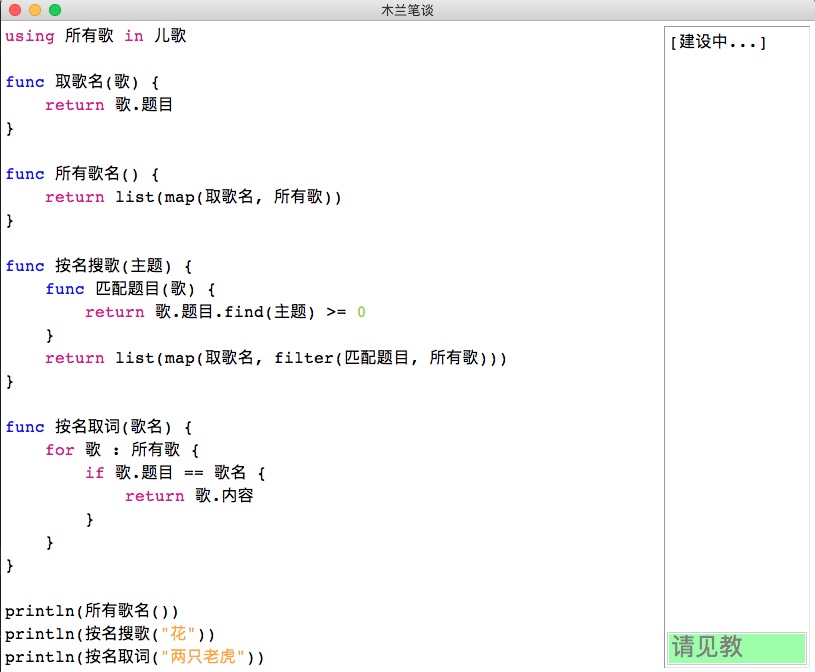815x672 pixels.
Task: Click the line 'func 匹配题目(歌) {'
Action: pos(130,288)
